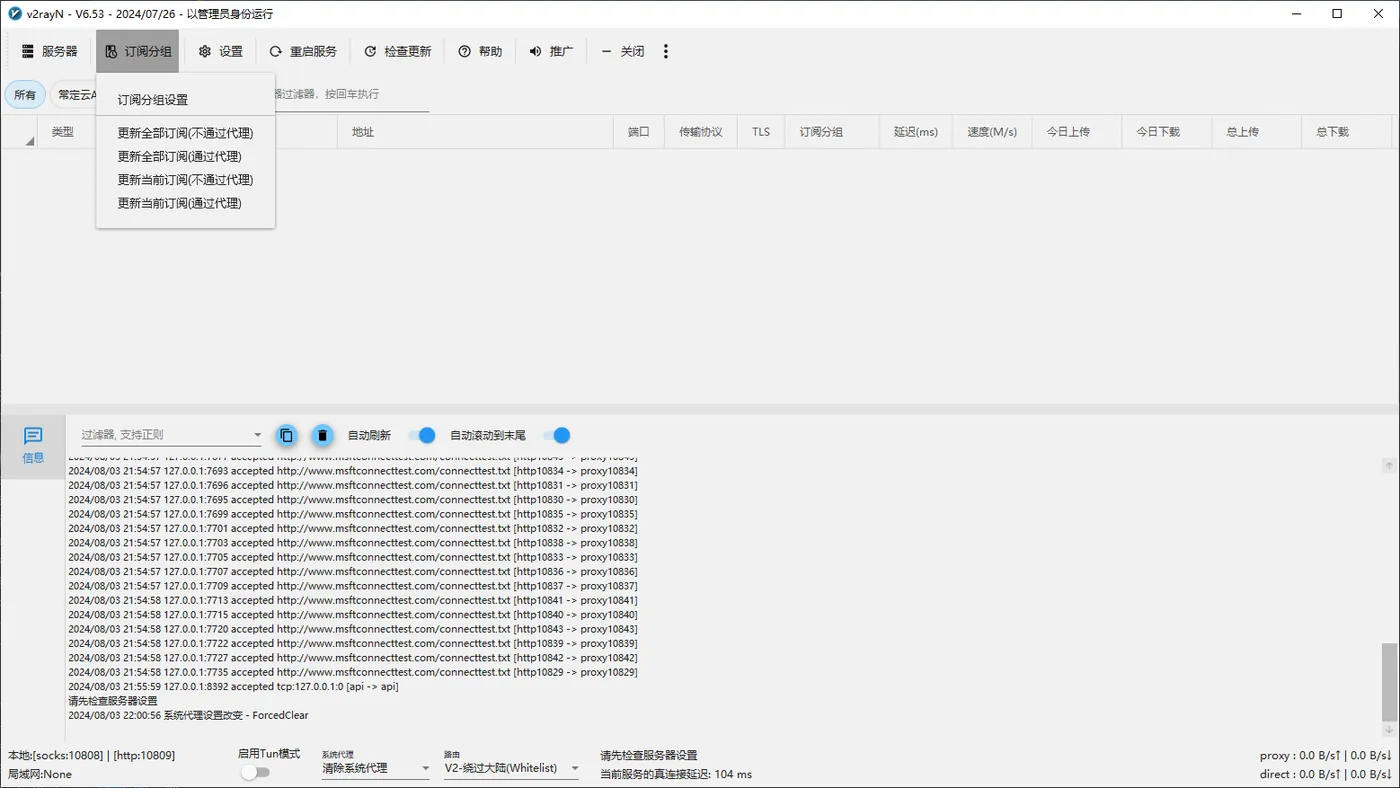Open the 服务器 servers menu
The height and width of the screenshot is (788, 1400).
(49, 51)
